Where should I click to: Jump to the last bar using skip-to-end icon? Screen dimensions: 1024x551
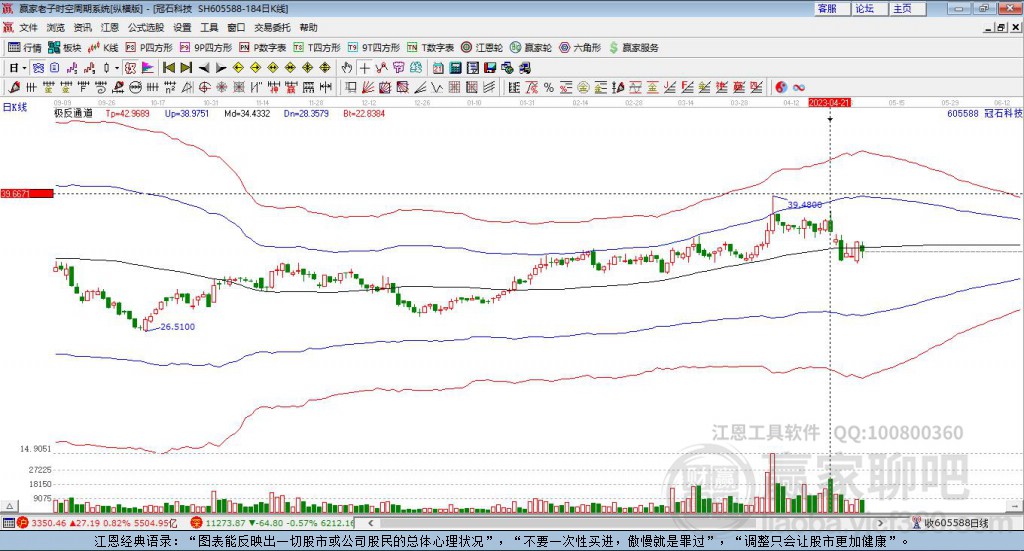pyautogui.click(x=186, y=68)
